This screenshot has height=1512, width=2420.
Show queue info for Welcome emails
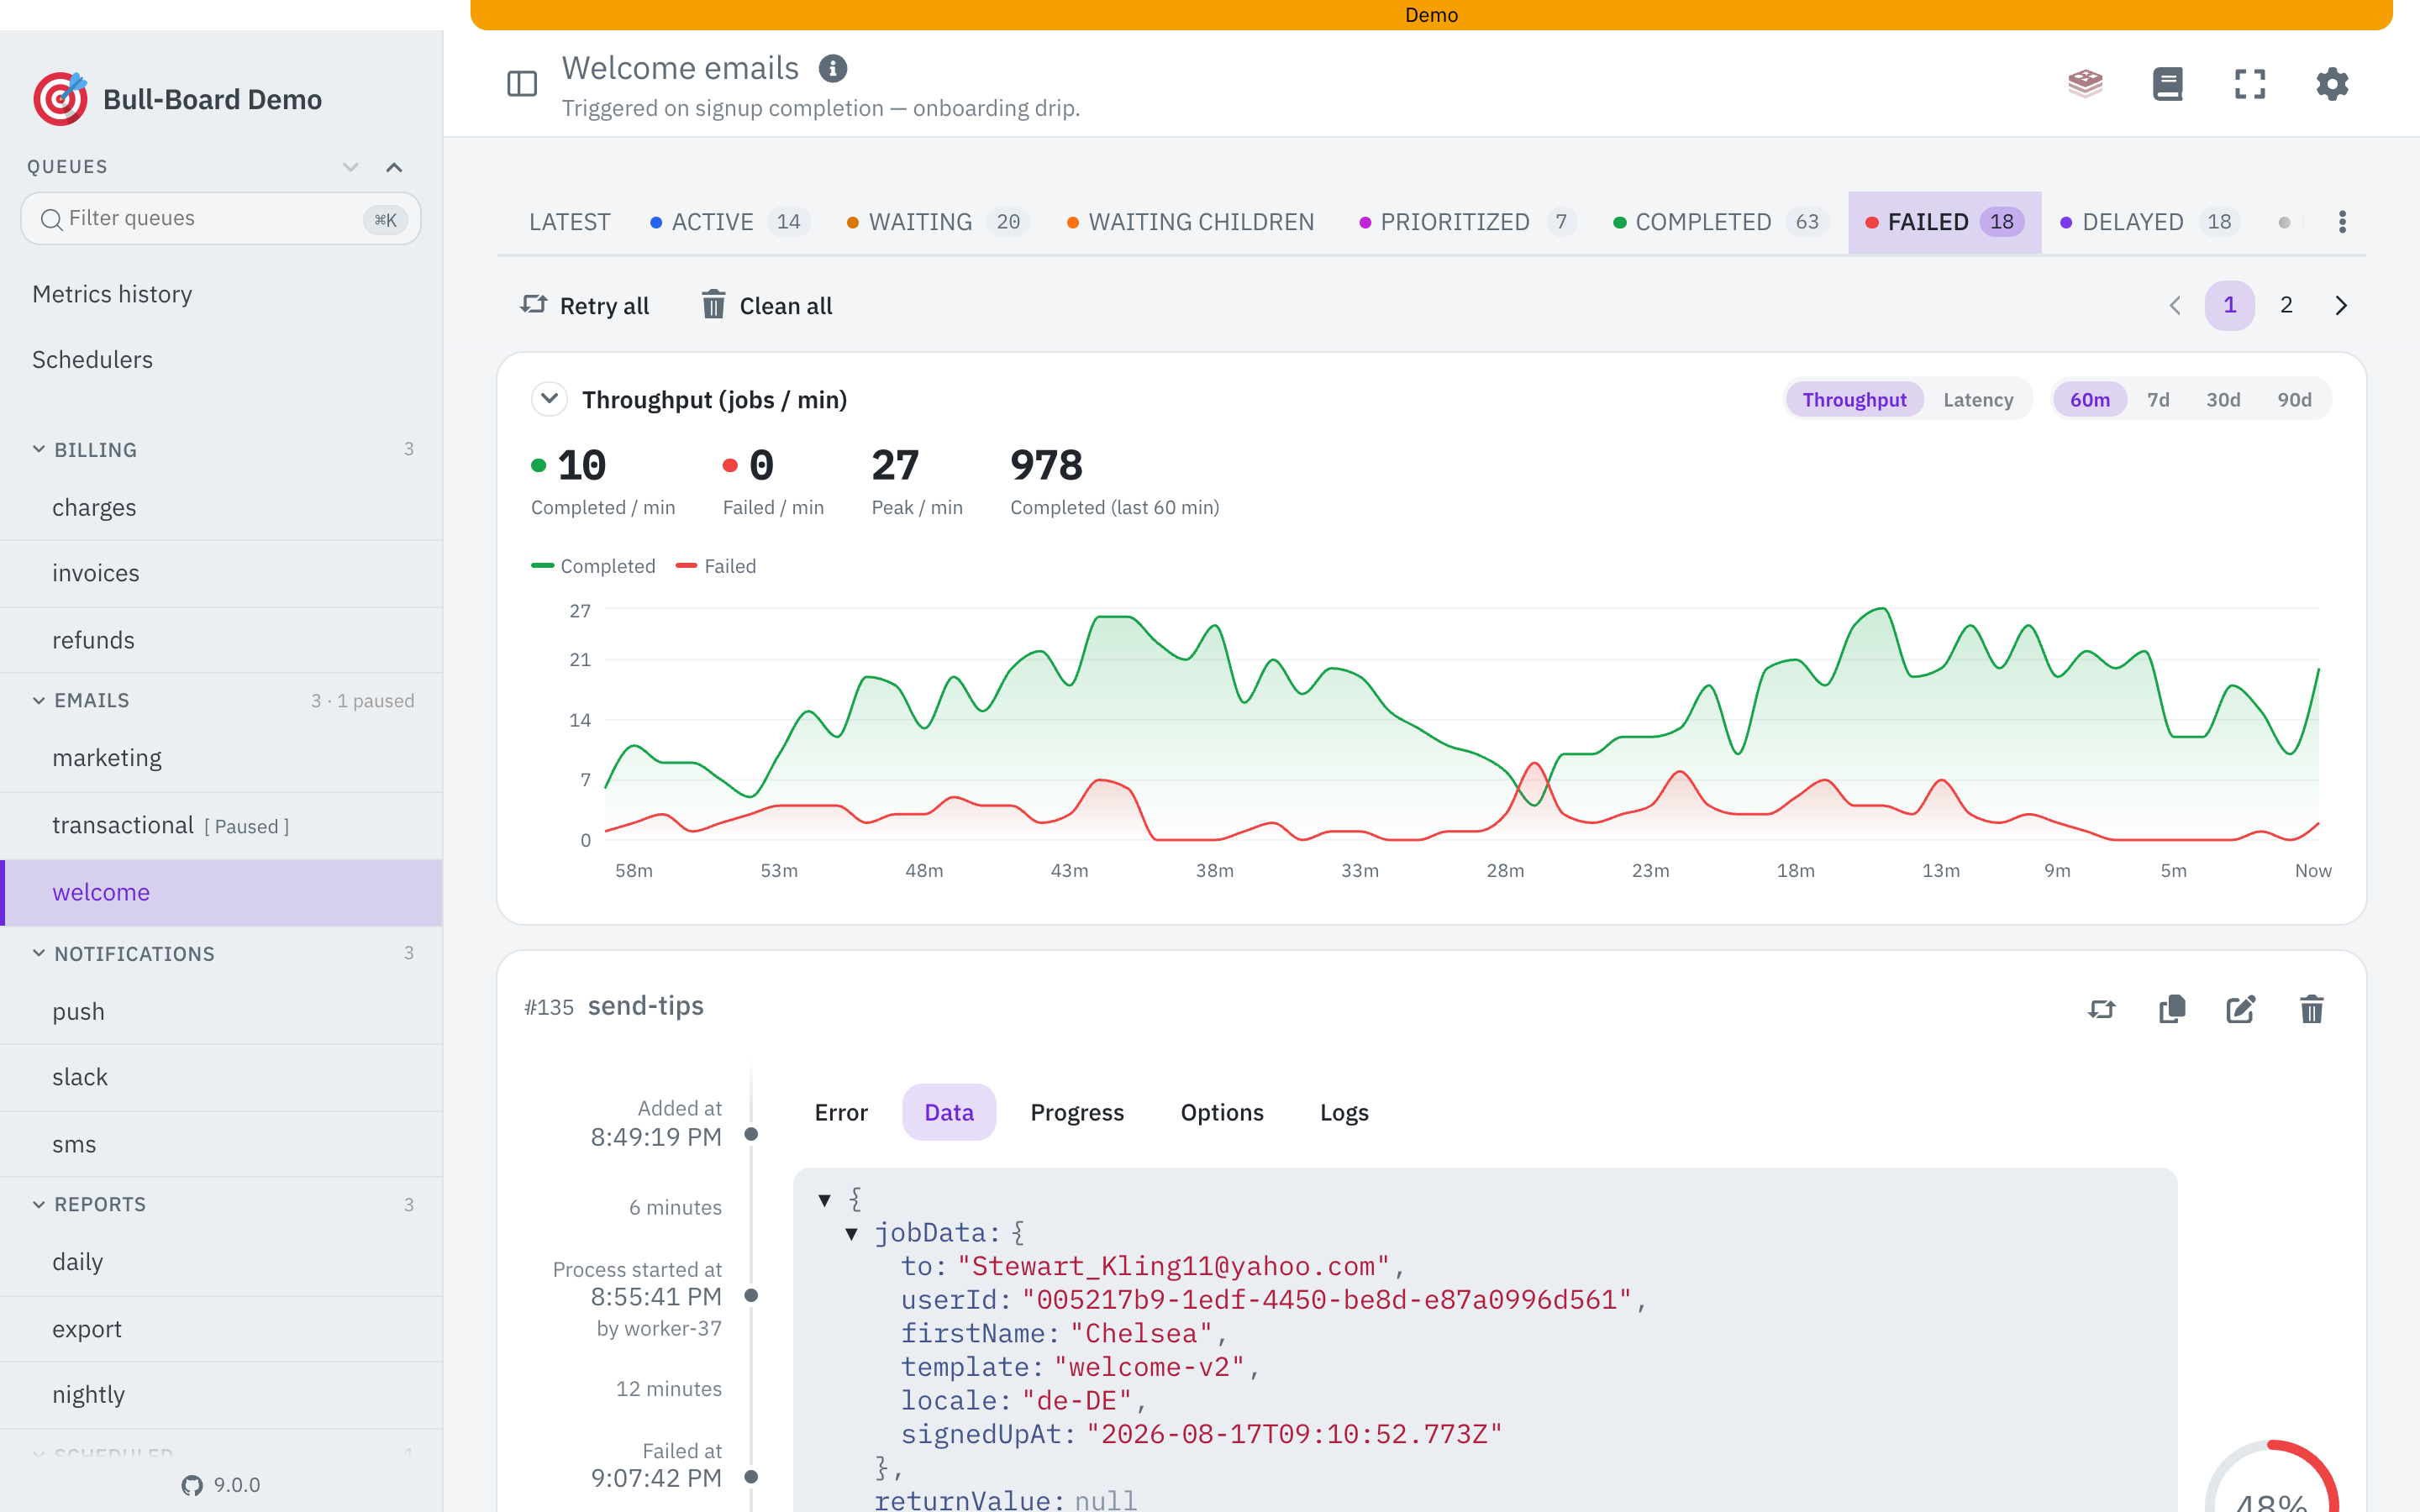pos(833,68)
